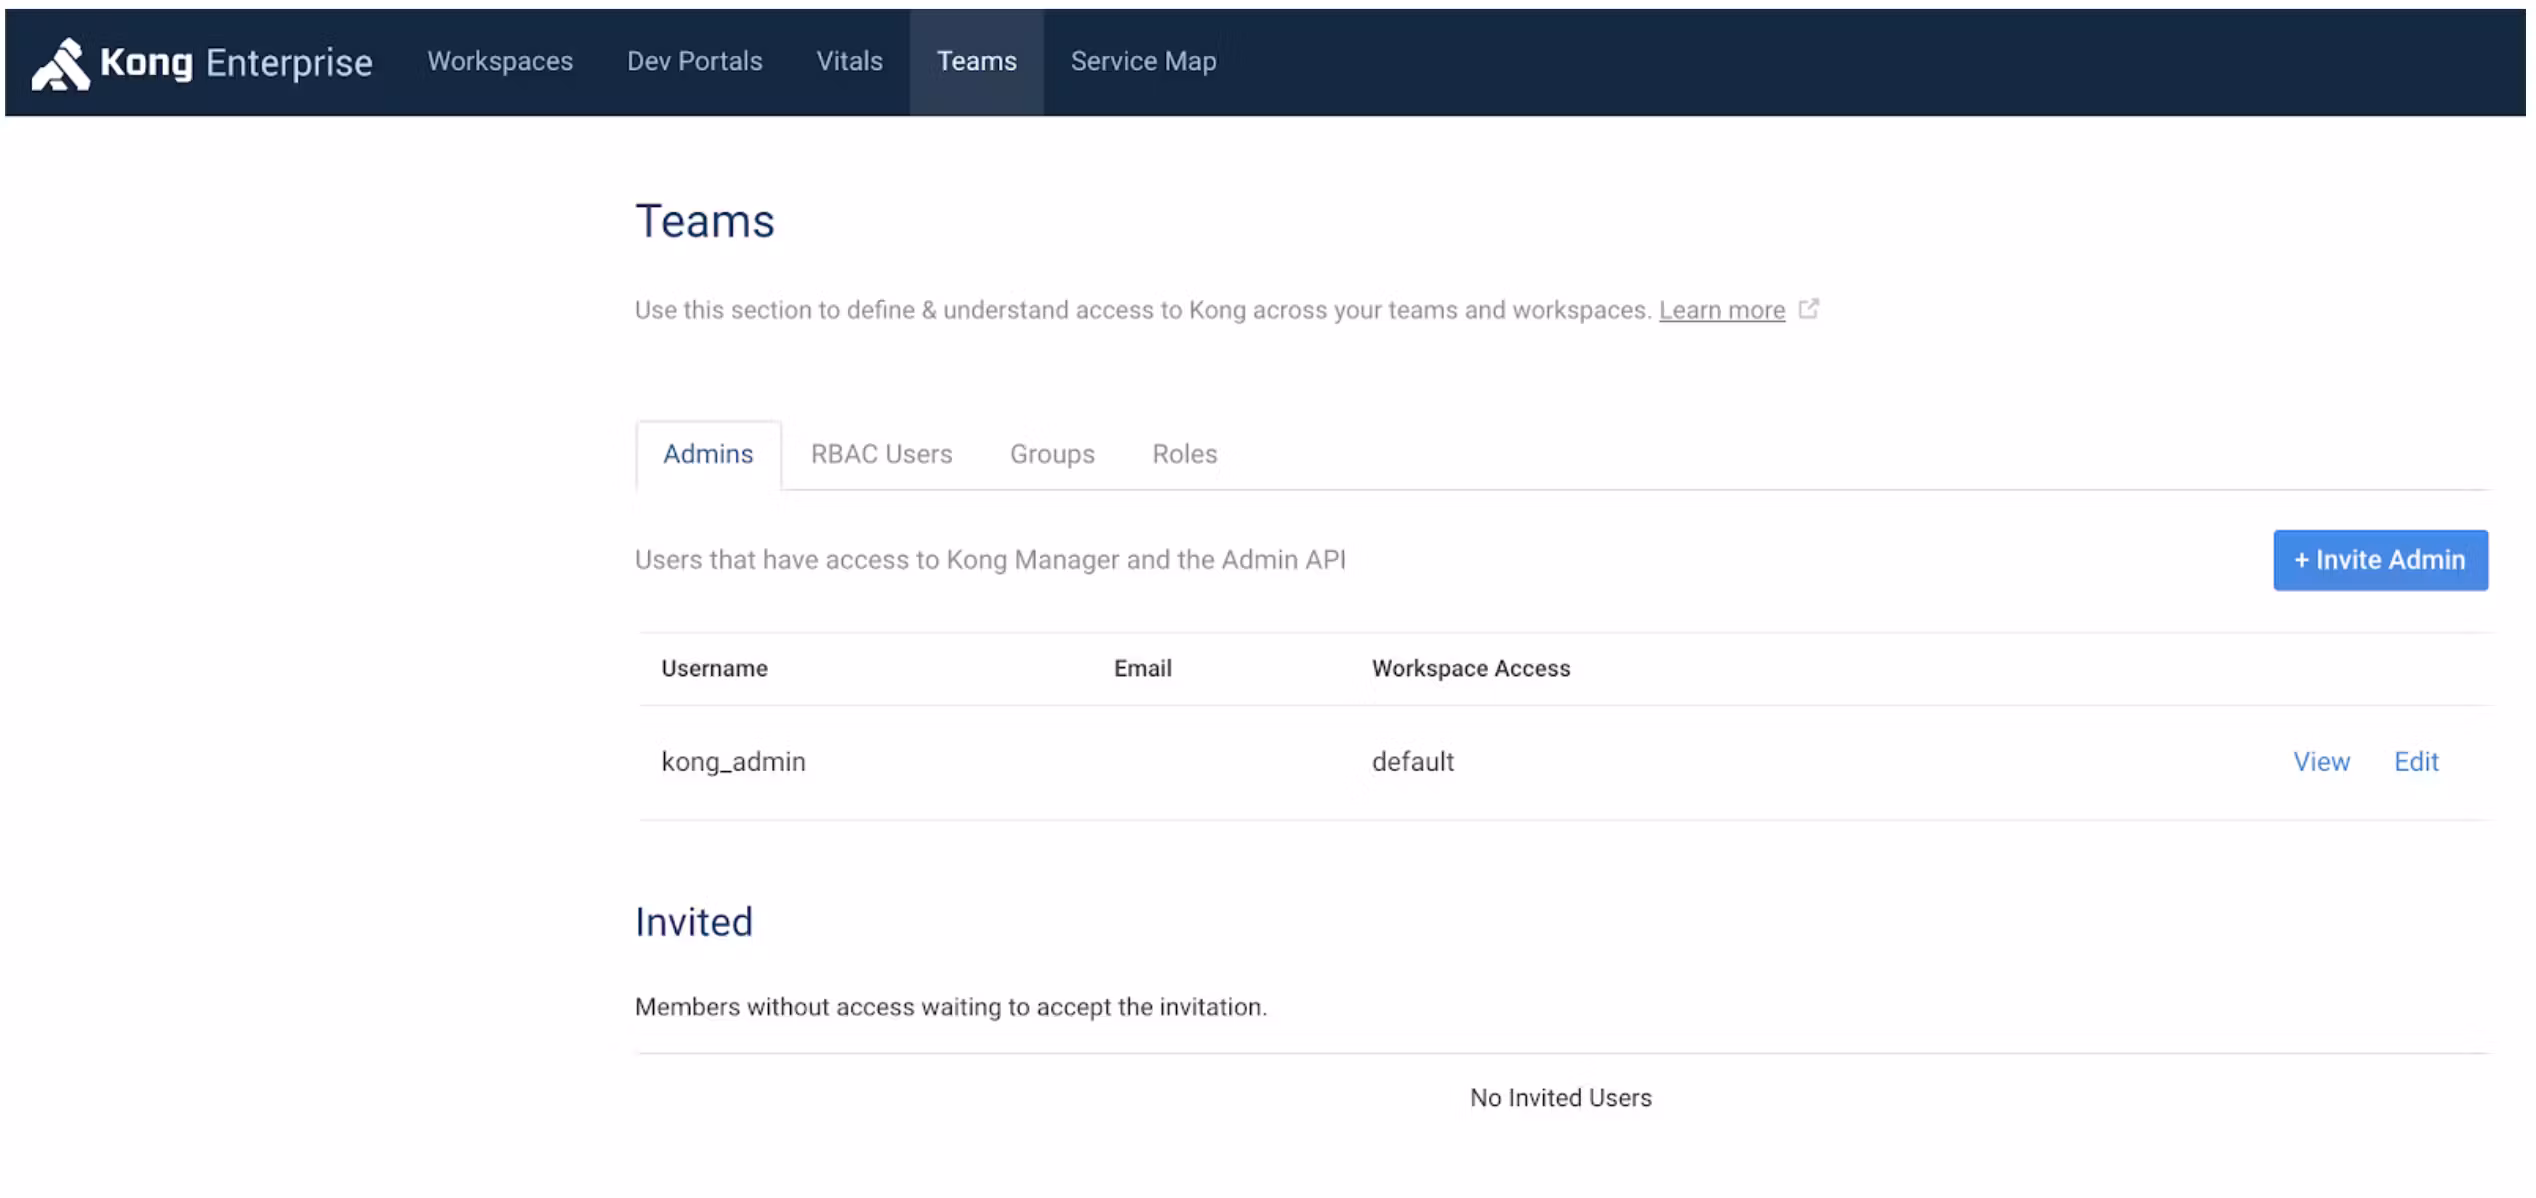Switch to the Roles tab

pyautogui.click(x=1184, y=454)
